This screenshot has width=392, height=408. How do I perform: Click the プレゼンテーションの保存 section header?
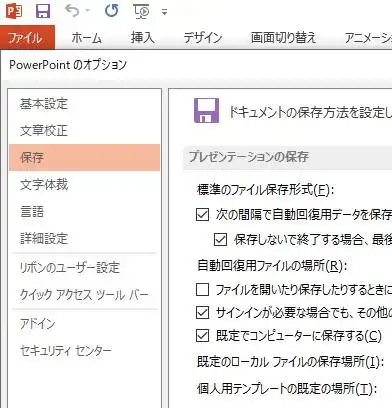coord(249,157)
